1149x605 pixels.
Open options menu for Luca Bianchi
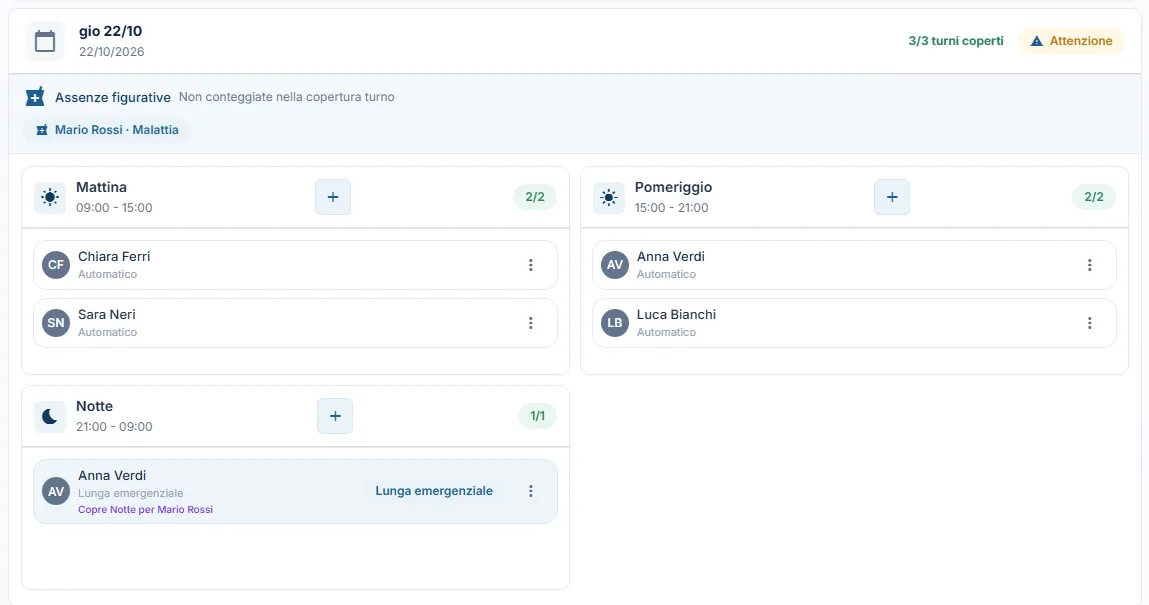(1090, 323)
